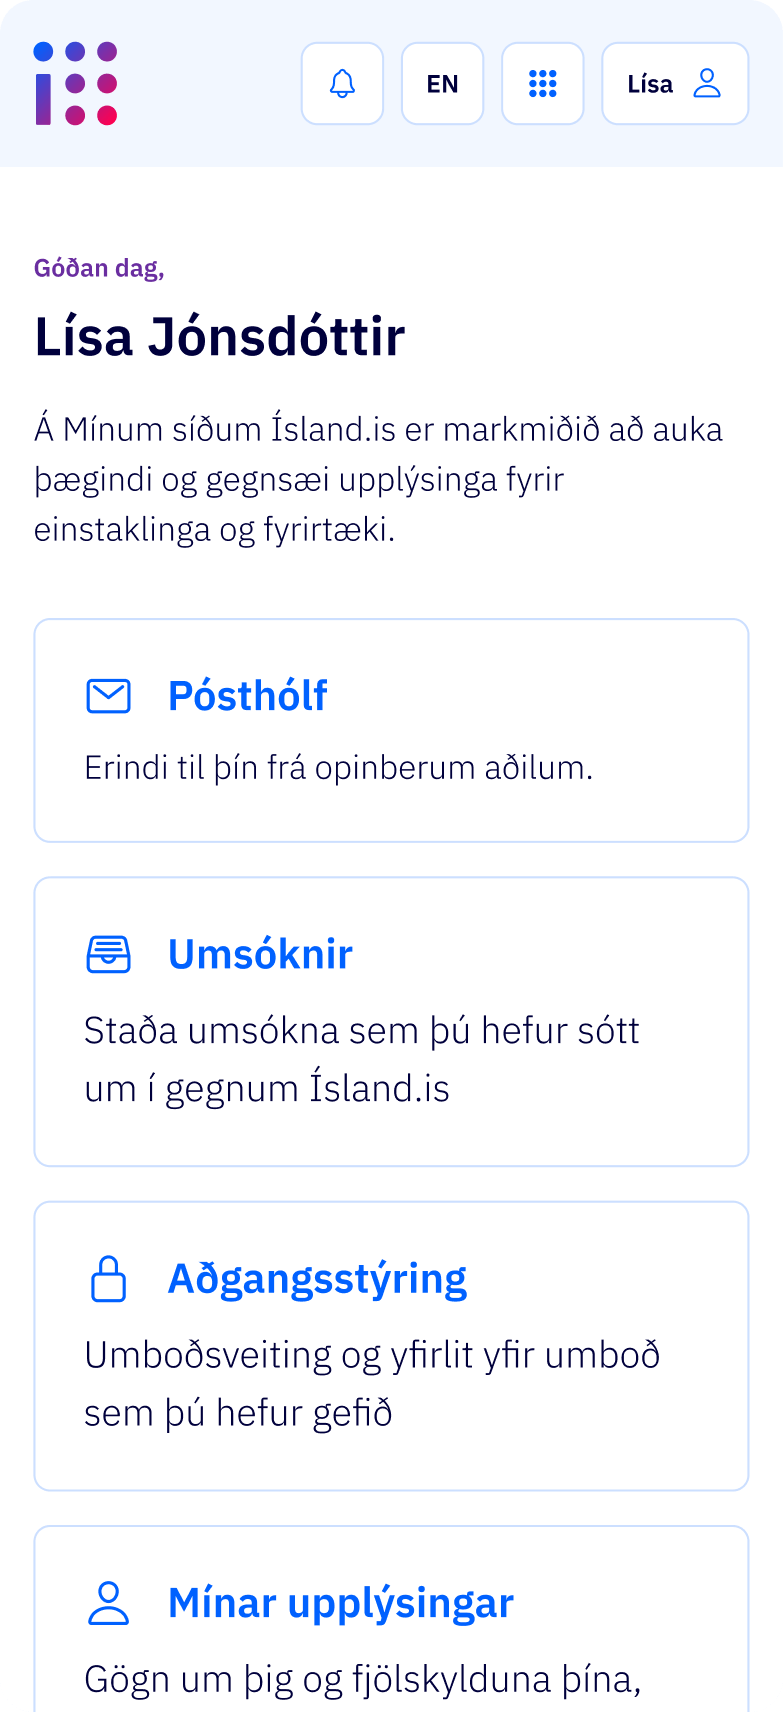
Task: Click the Umsóknir card description text
Action: click(x=361, y=1059)
